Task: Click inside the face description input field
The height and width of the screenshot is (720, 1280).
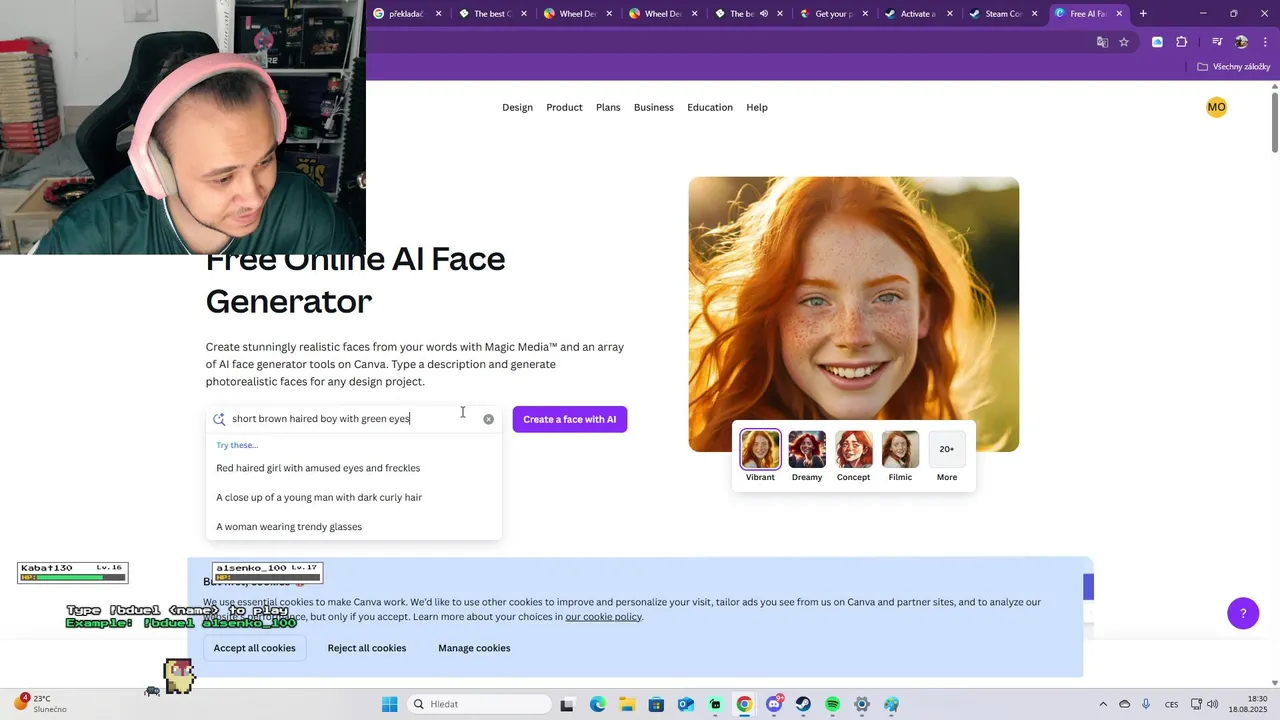Action: (x=354, y=419)
